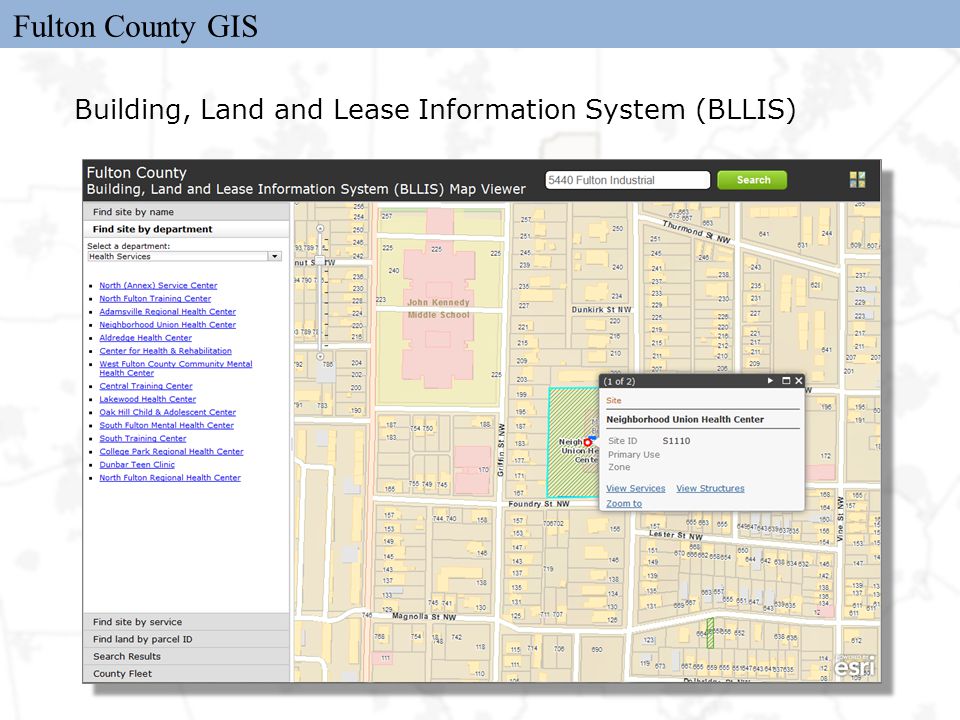
Task: Click the green Search button
Action: [x=752, y=180]
